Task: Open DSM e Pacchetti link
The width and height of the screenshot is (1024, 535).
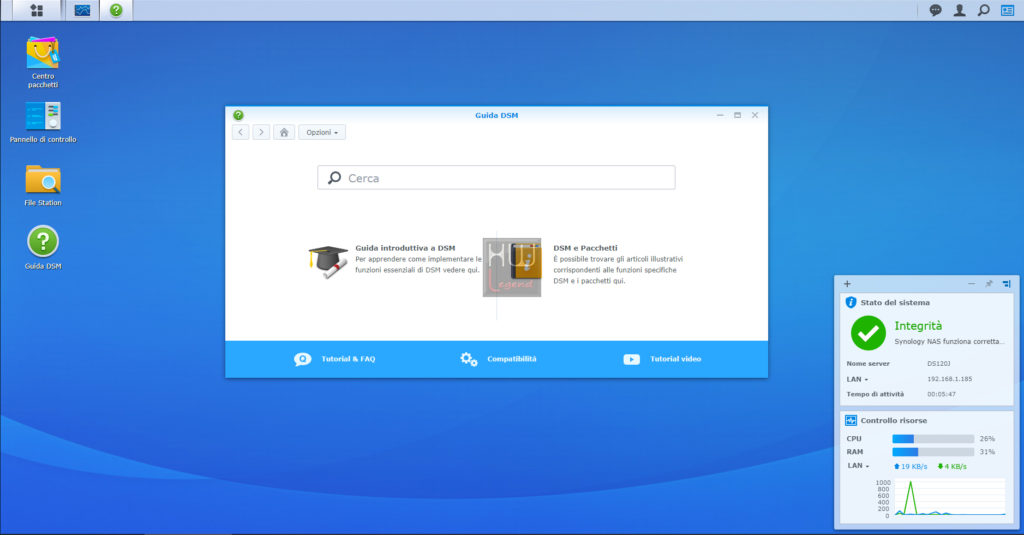Action: tap(585, 248)
